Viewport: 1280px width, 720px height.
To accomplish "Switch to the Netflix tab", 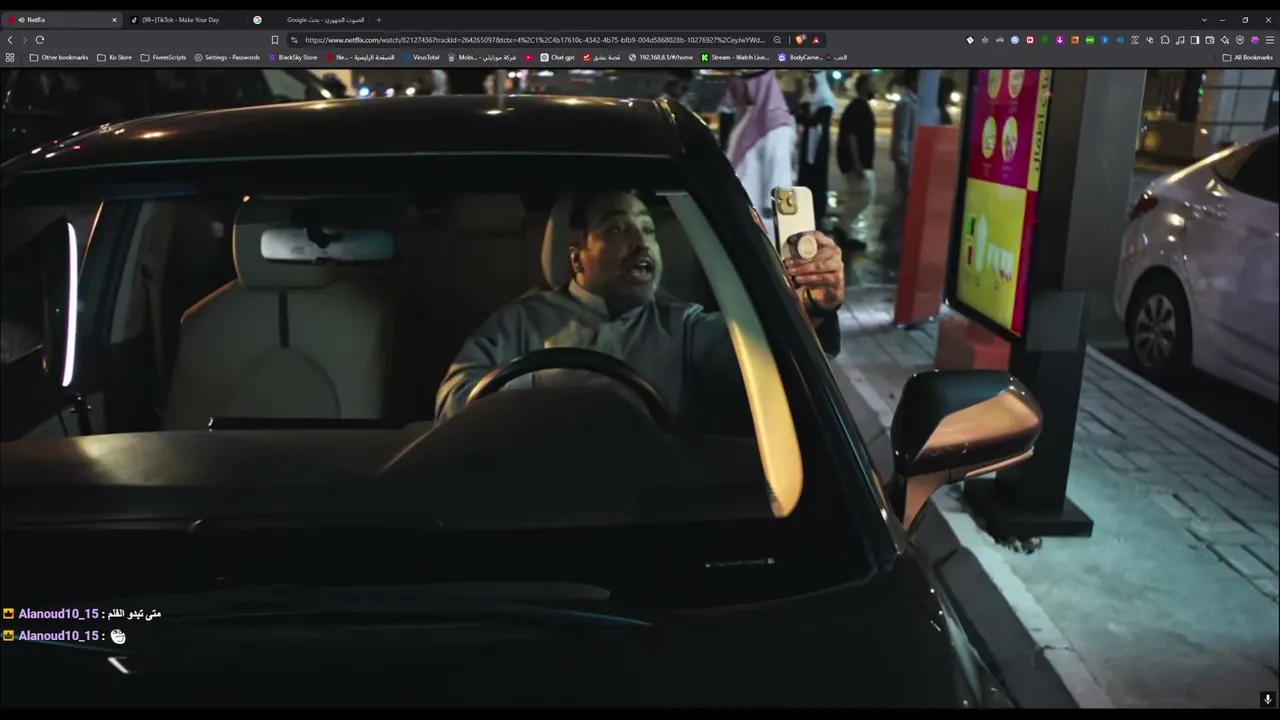I will point(60,20).
